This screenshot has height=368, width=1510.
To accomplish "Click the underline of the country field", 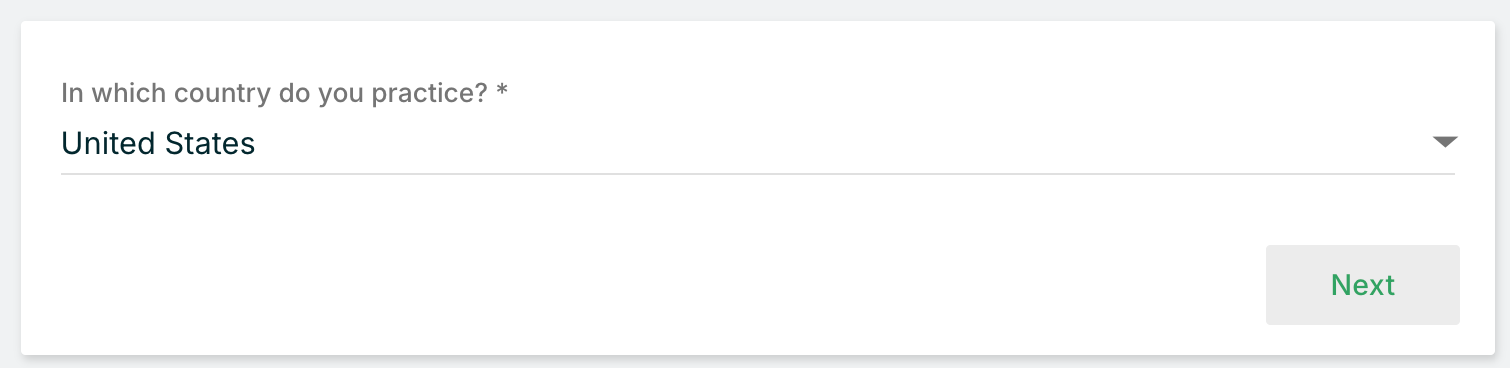I will (758, 174).
